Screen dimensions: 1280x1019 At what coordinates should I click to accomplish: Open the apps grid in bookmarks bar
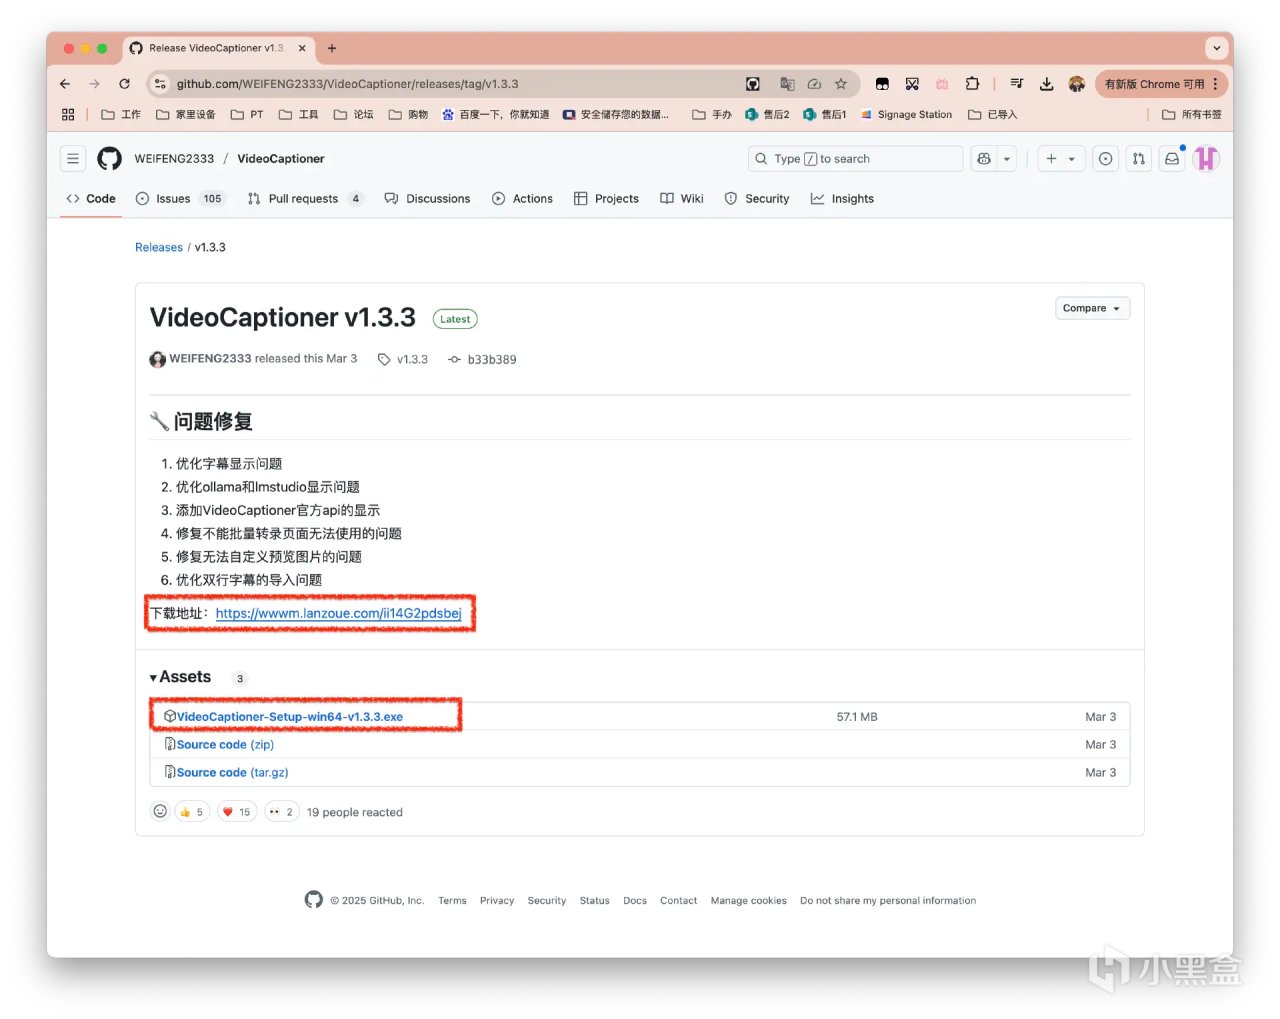pyautogui.click(x=68, y=115)
